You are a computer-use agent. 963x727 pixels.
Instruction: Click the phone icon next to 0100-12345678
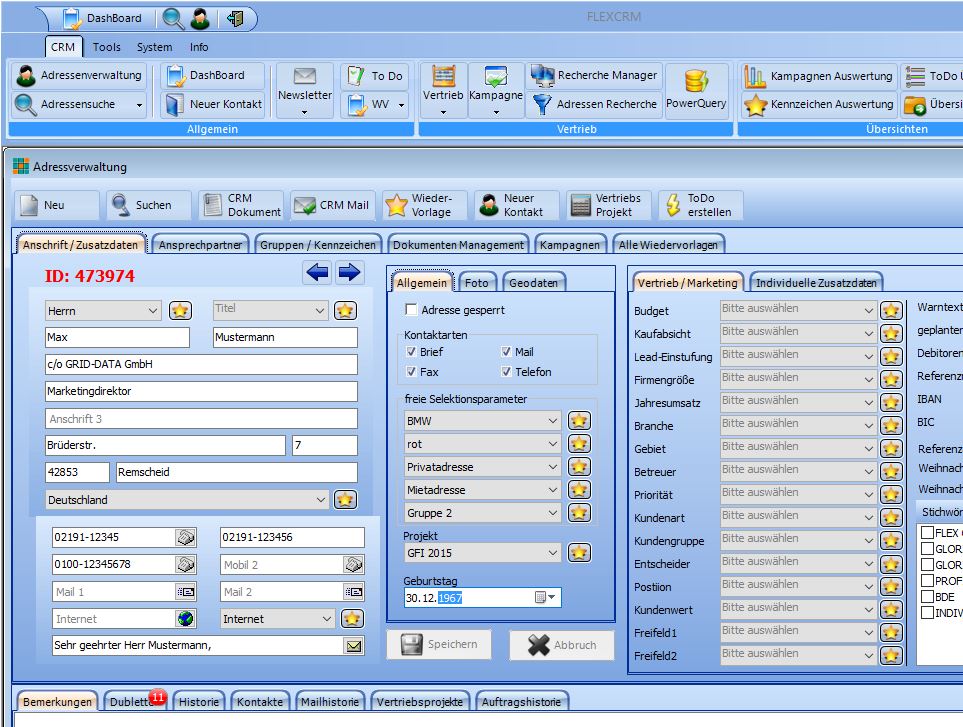click(x=185, y=564)
